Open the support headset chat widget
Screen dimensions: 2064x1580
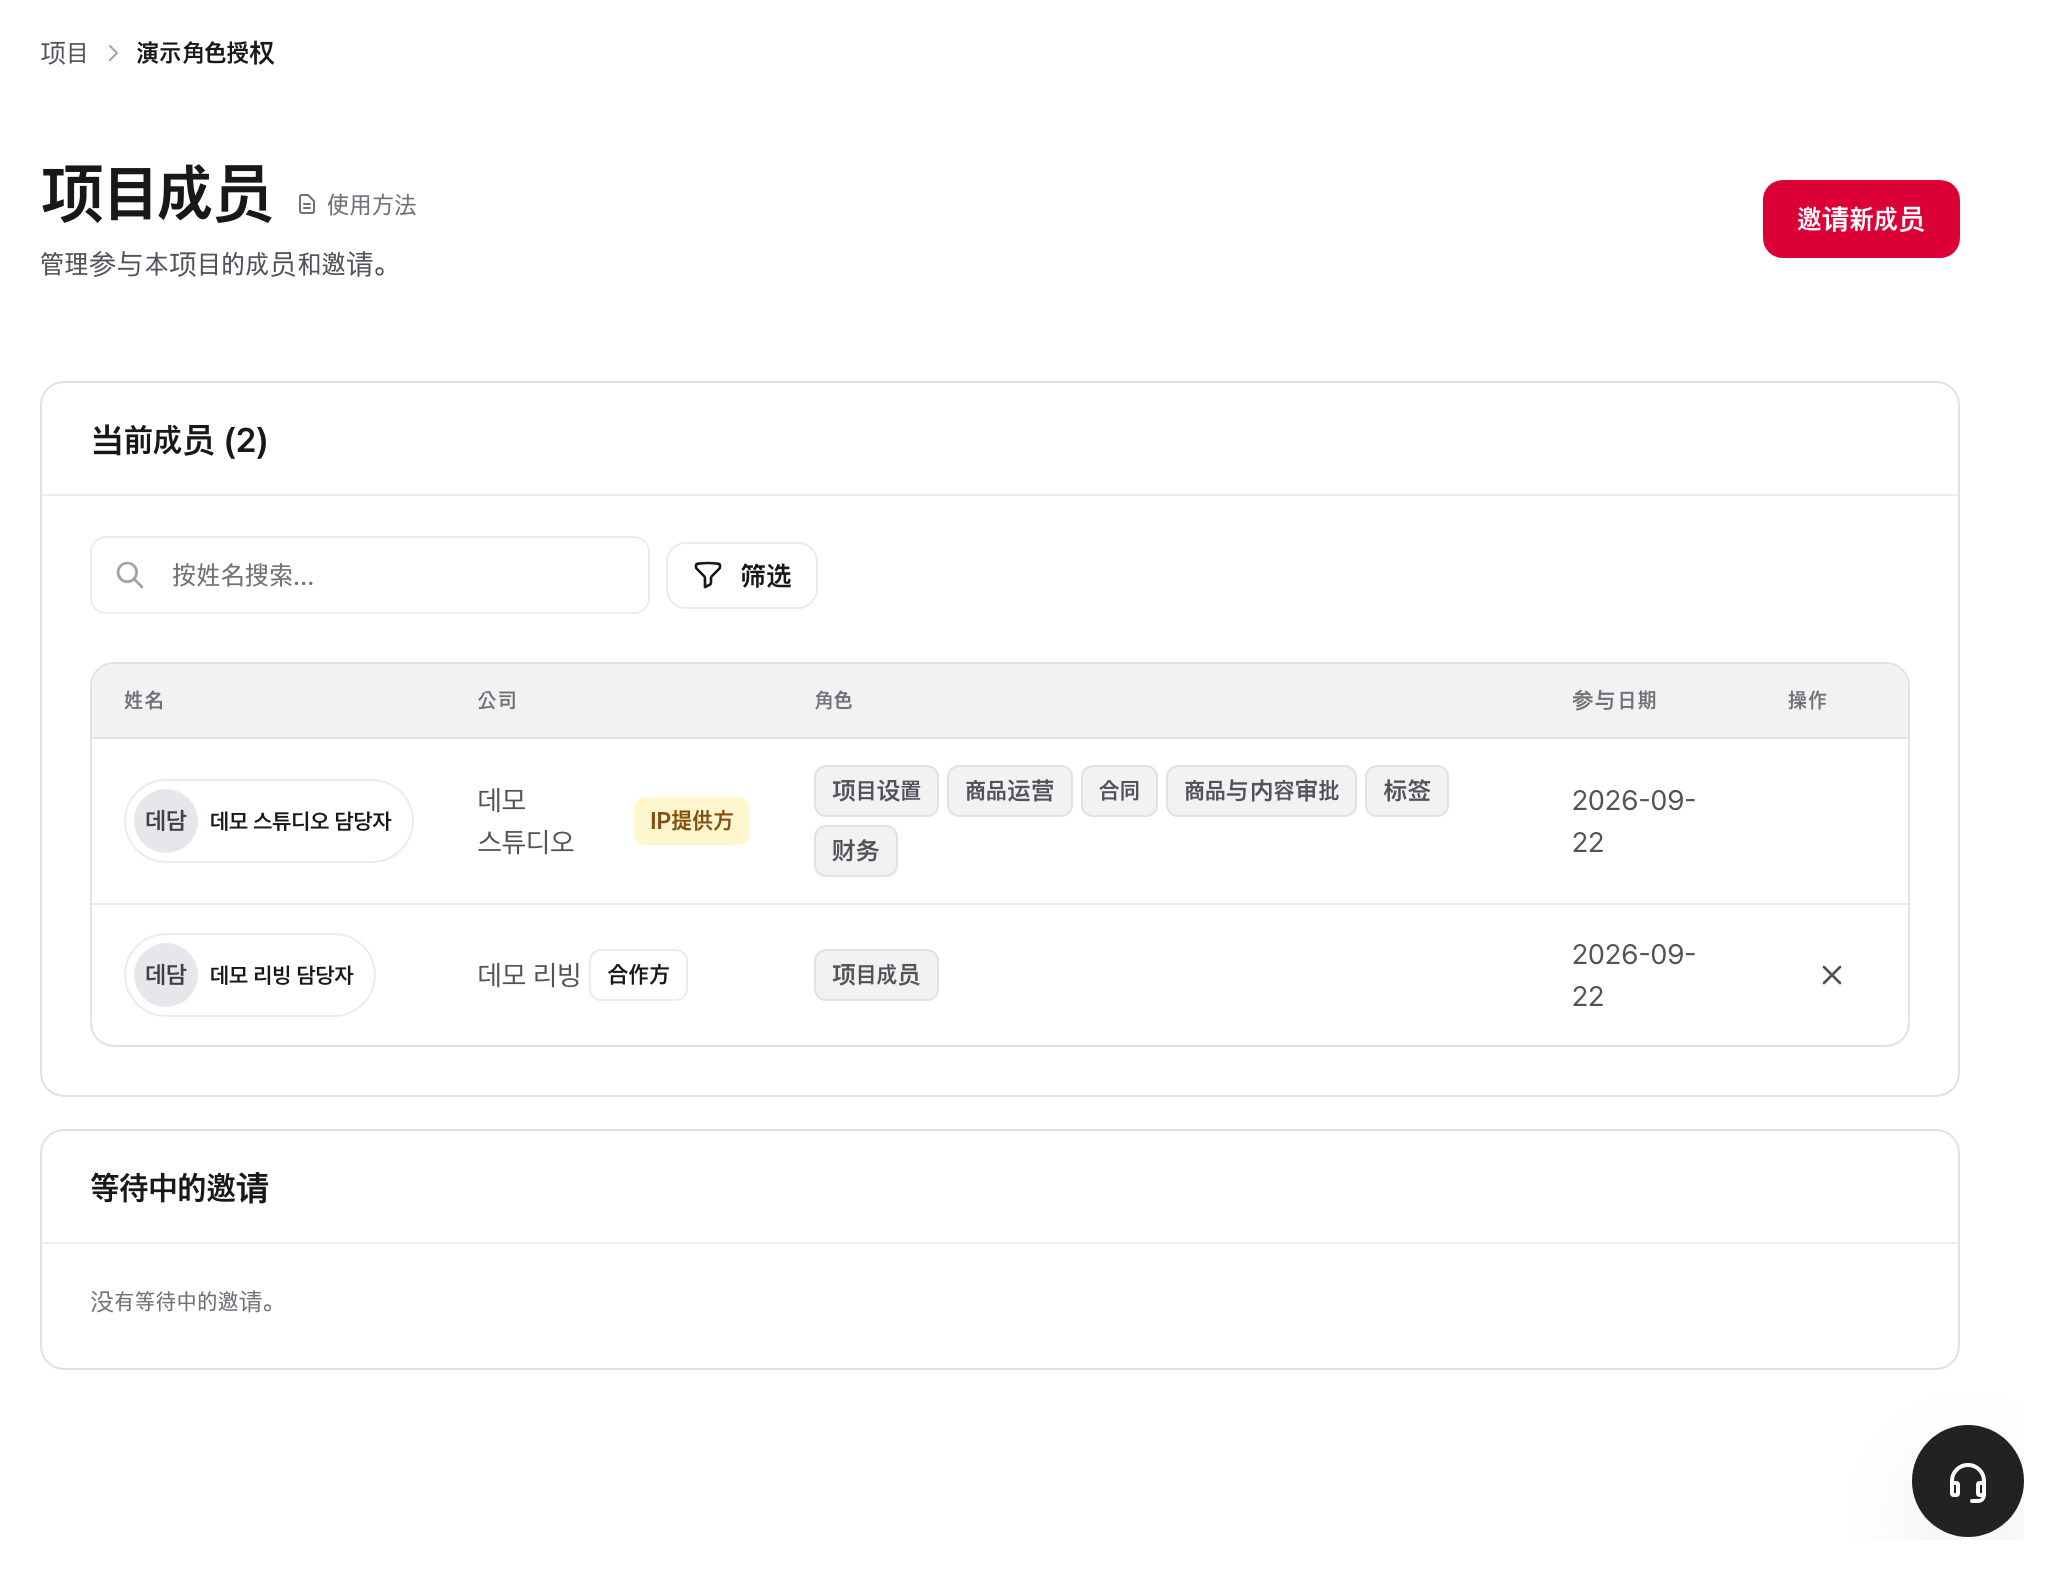coord(1967,1481)
